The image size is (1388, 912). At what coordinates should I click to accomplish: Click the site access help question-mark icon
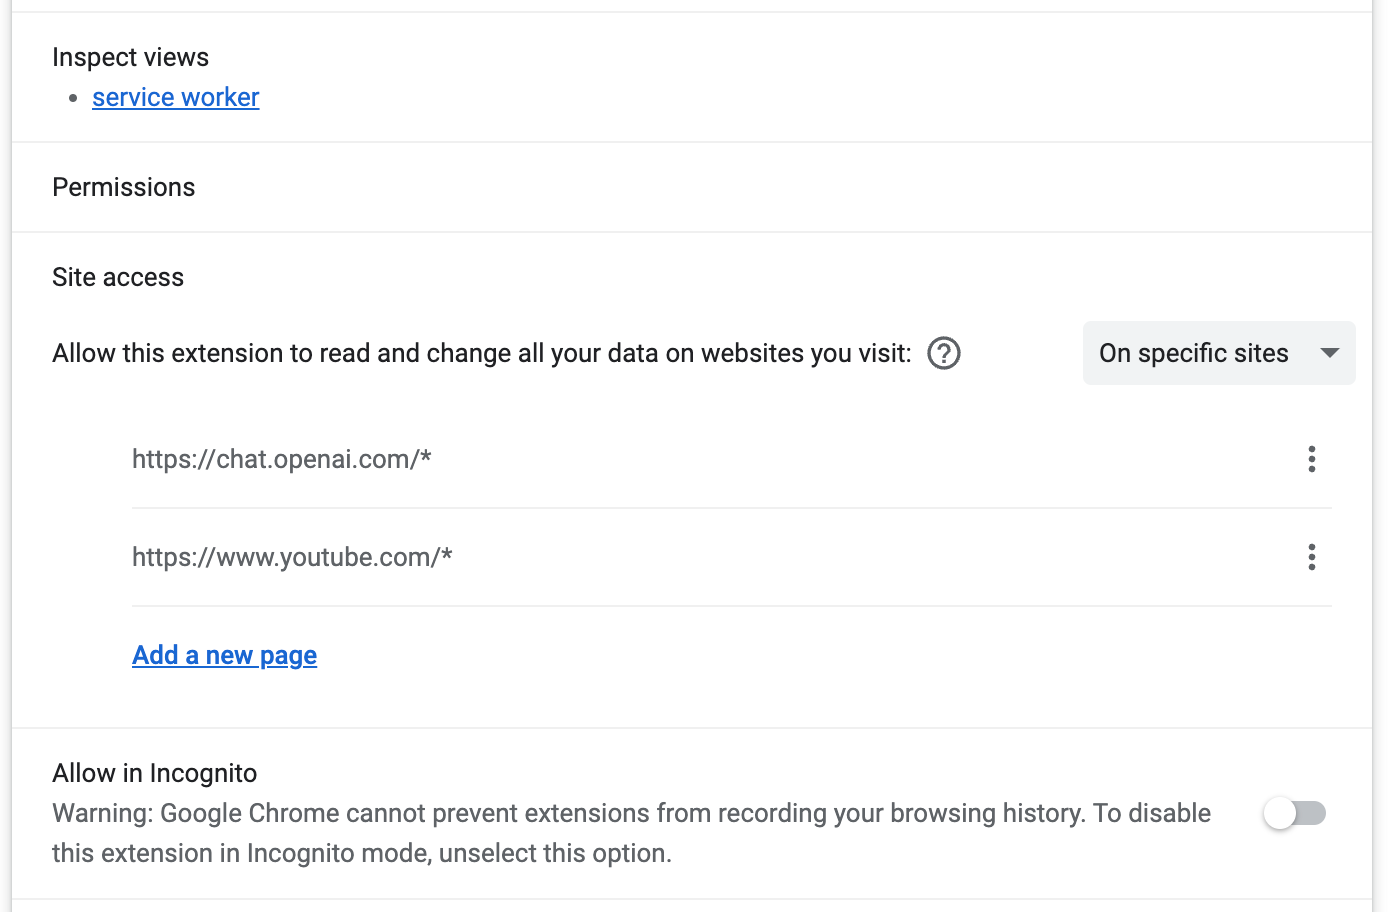(x=944, y=353)
